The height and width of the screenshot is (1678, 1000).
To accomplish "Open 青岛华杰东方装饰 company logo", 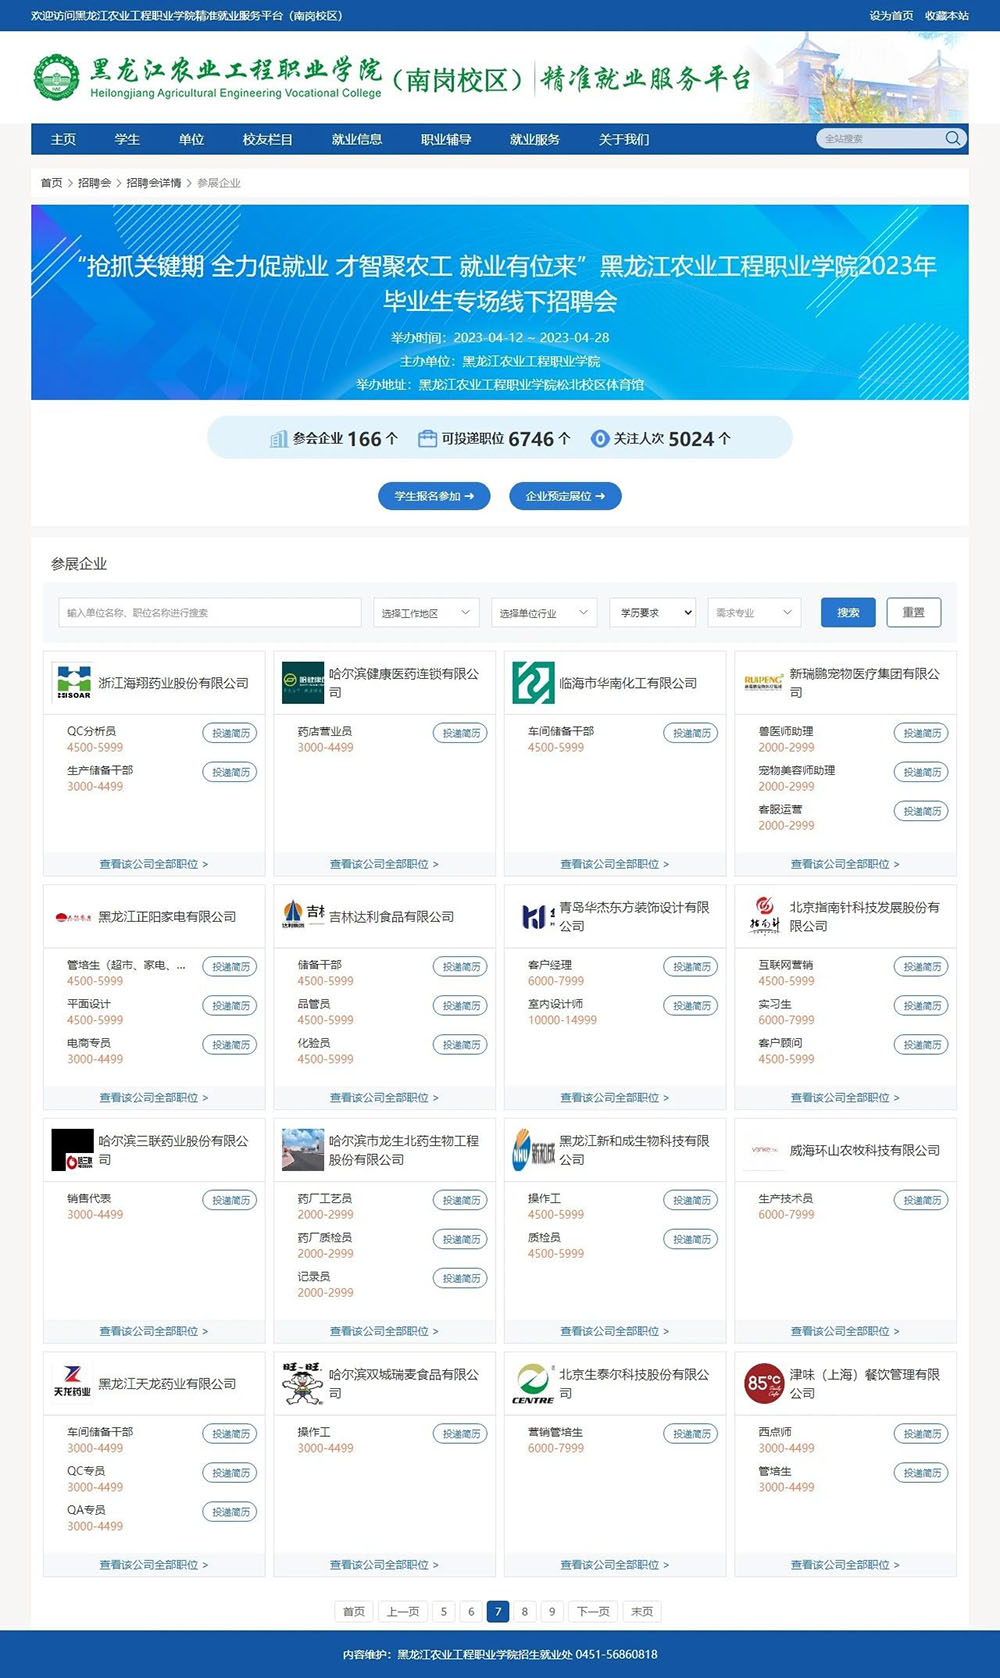I will (538, 916).
